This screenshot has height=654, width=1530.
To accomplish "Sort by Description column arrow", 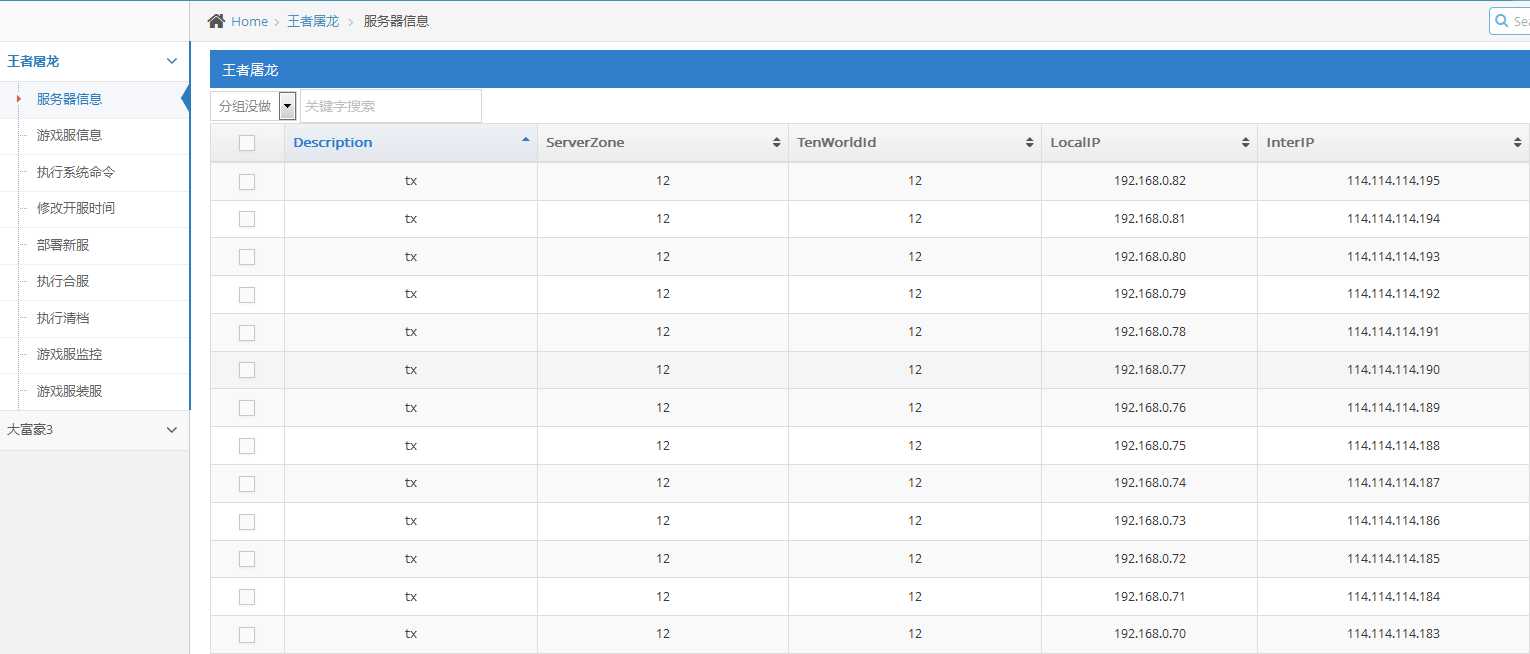I will [526, 141].
